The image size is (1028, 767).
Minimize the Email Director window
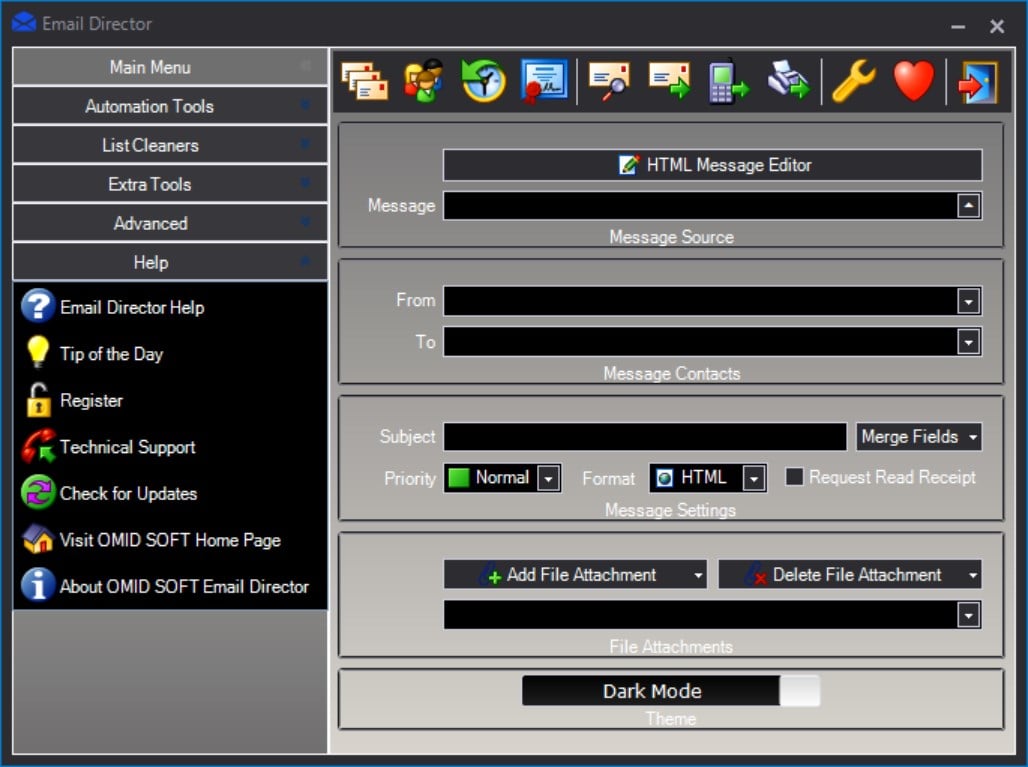click(958, 26)
